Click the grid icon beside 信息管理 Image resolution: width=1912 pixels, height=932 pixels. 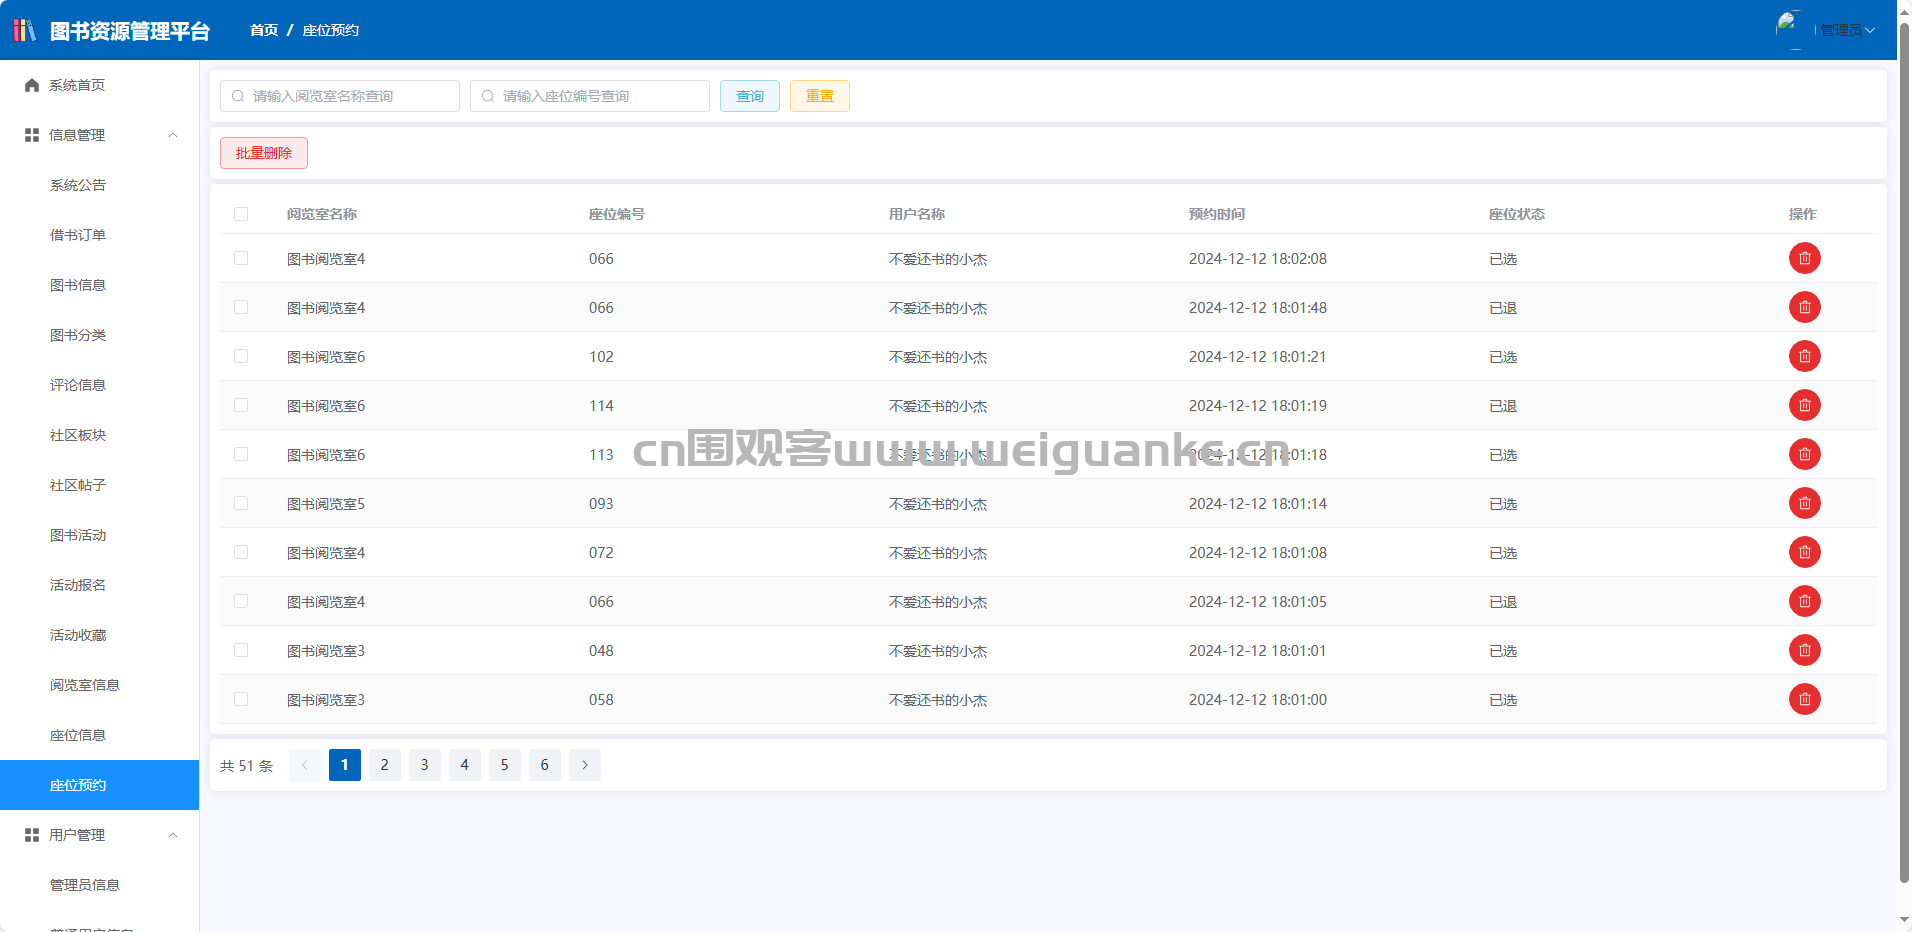(32, 135)
